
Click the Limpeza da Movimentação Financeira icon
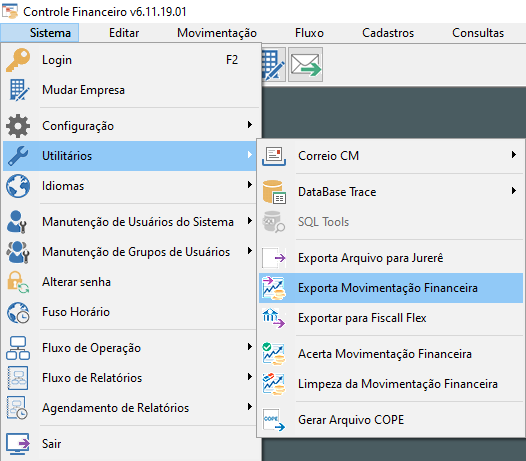tap(274, 384)
